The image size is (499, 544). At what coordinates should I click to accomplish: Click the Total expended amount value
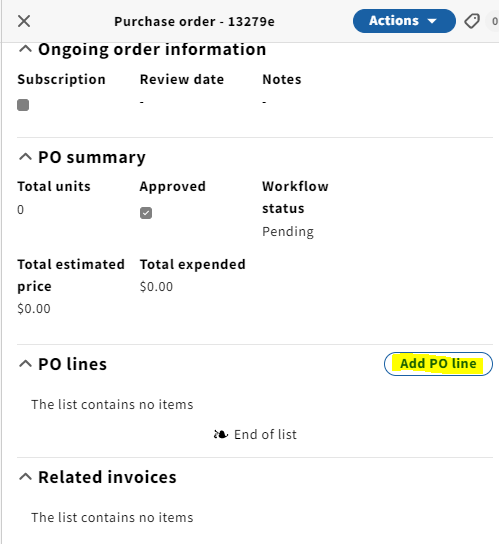tap(156, 287)
